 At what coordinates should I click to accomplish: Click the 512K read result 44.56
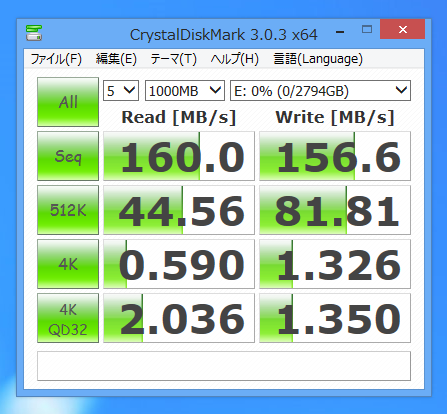click(179, 210)
